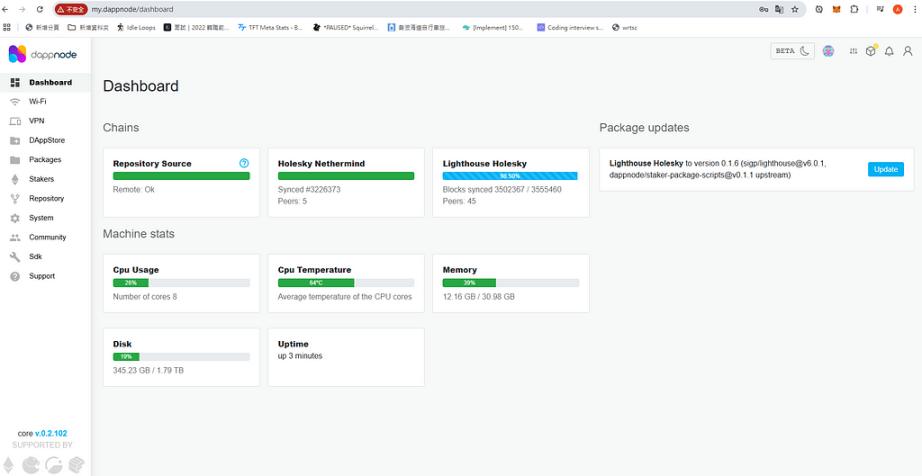Open the Packages section
Screen dimensions: 922x476
(x=45, y=160)
